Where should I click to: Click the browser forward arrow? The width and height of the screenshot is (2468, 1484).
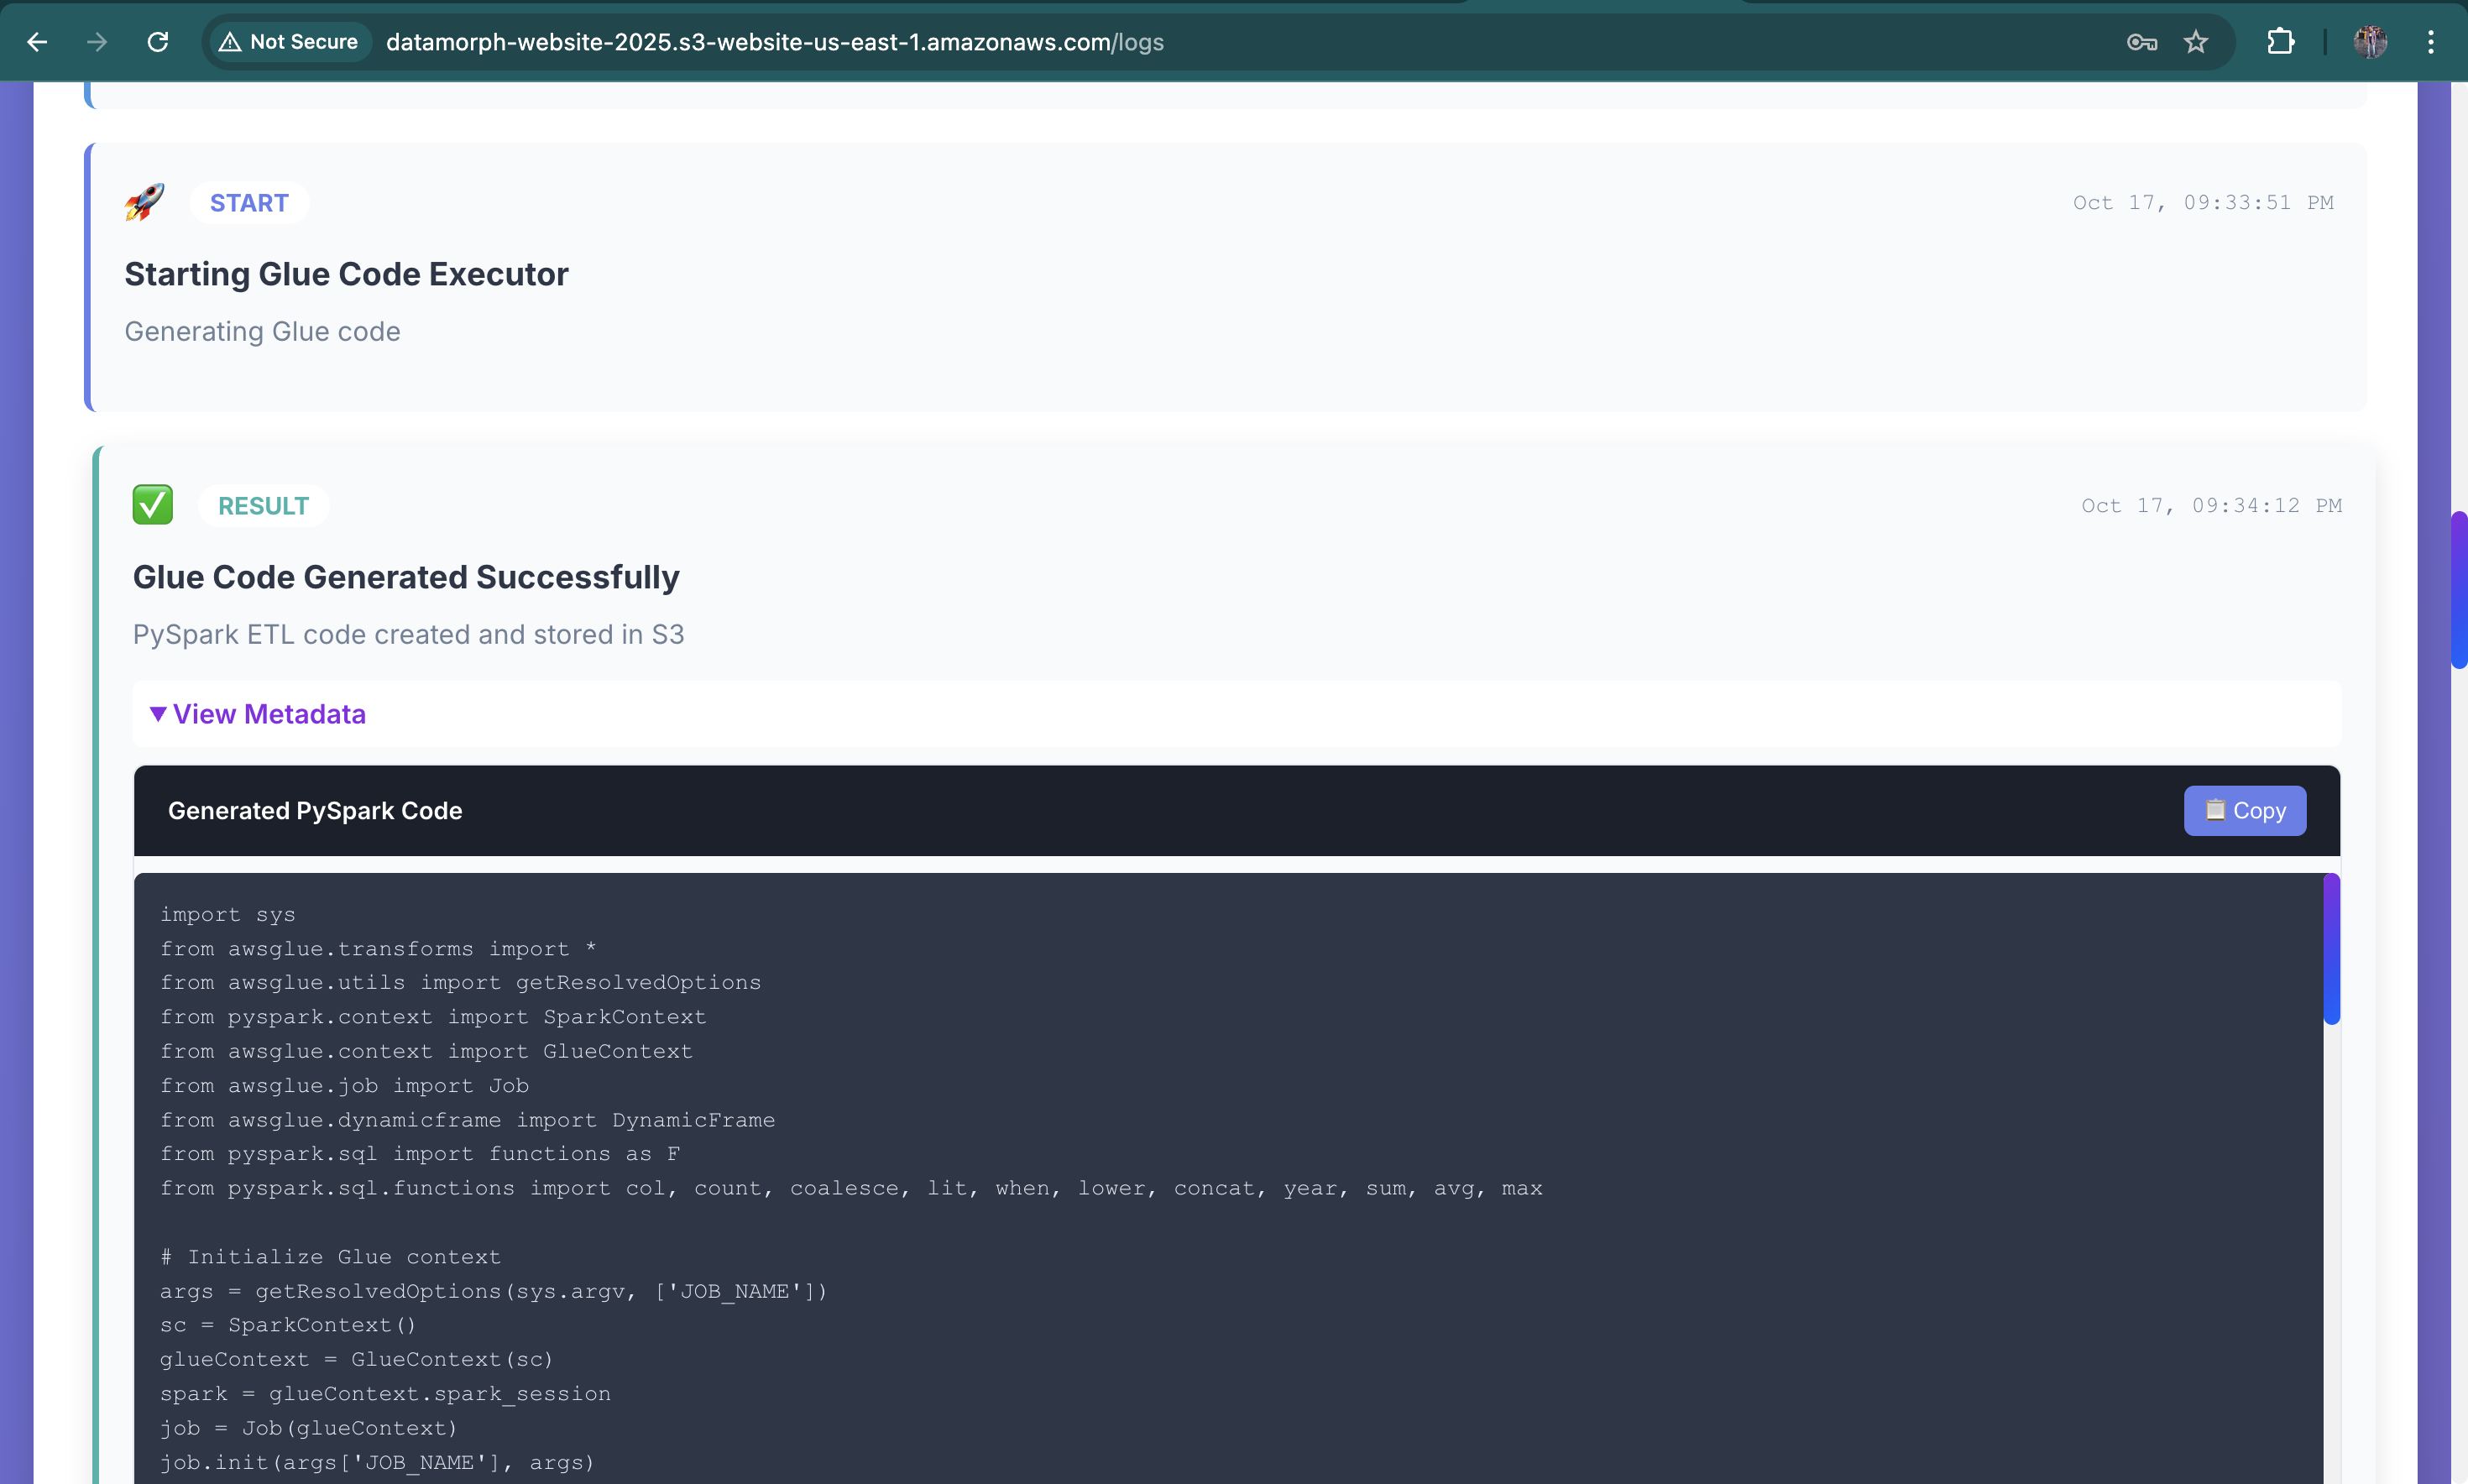click(97, 42)
